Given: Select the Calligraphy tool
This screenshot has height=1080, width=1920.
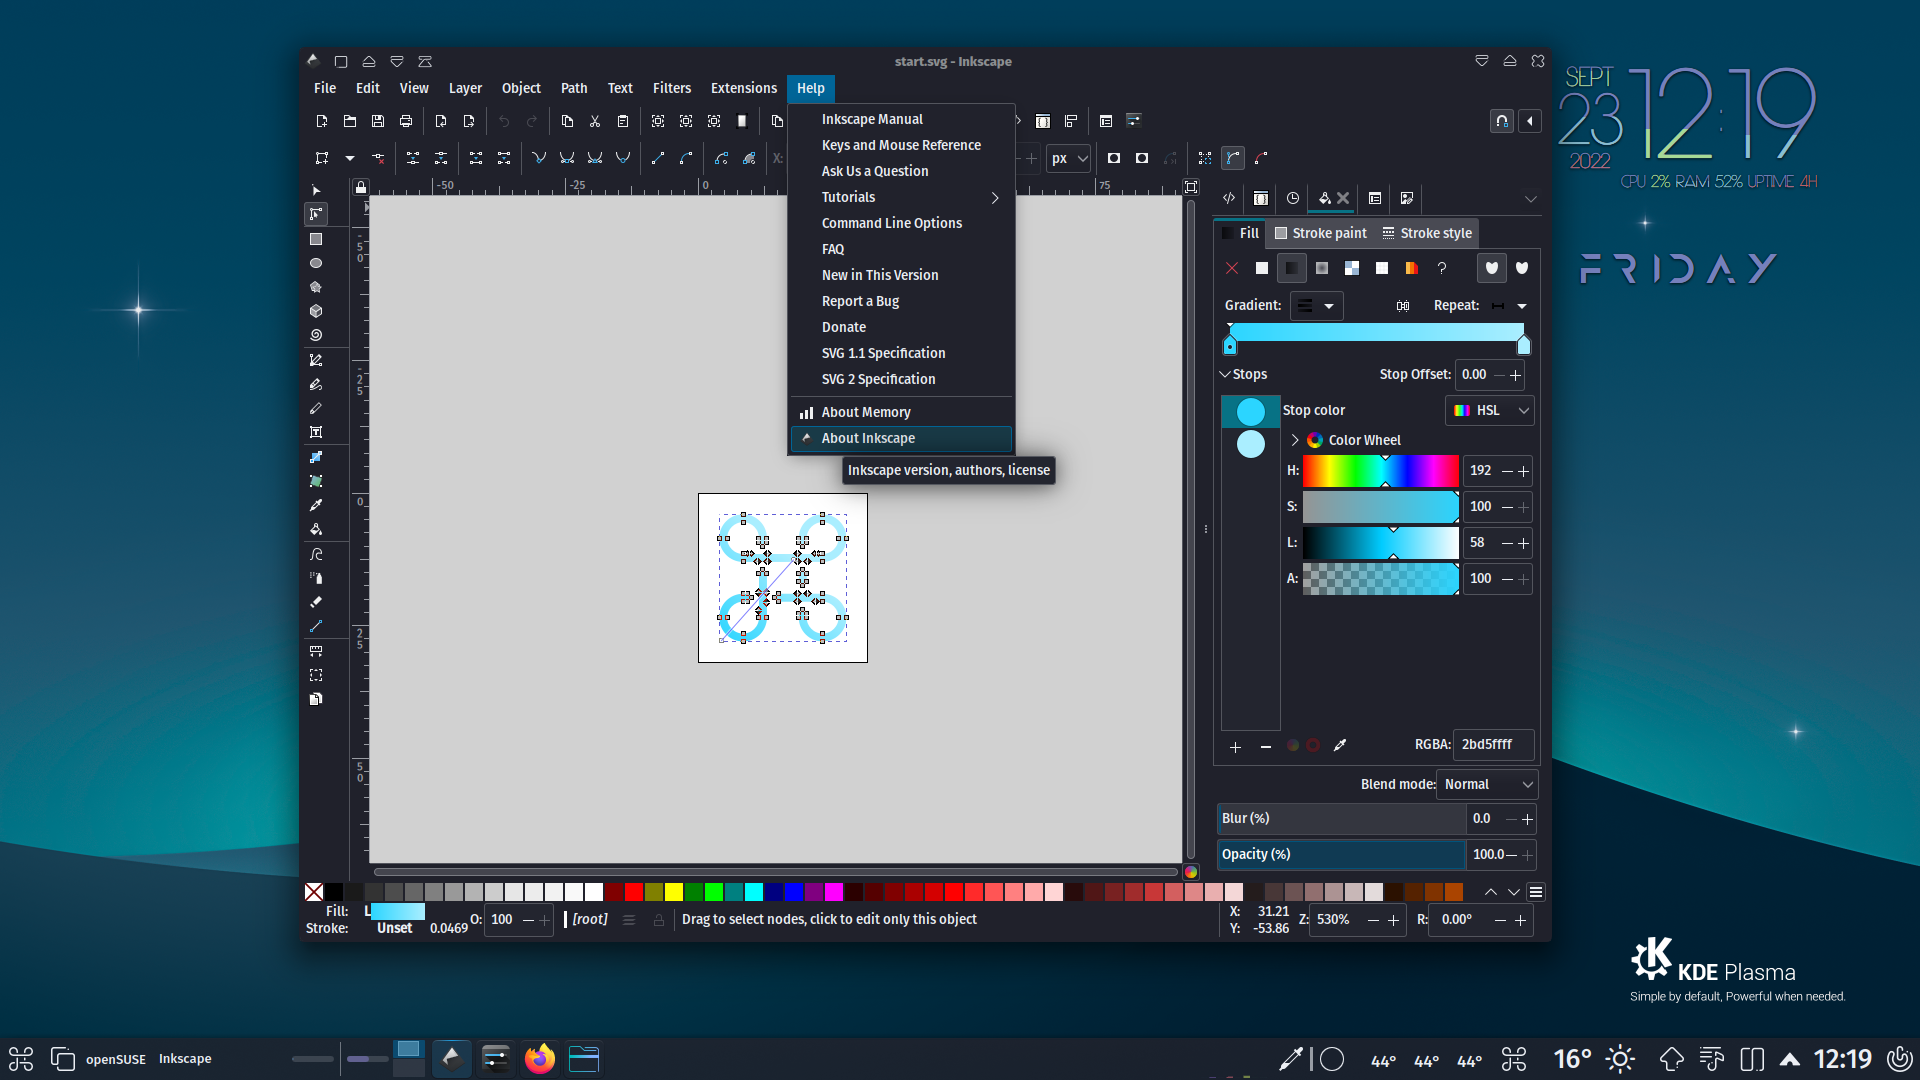Looking at the screenshot, I should [x=316, y=408].
